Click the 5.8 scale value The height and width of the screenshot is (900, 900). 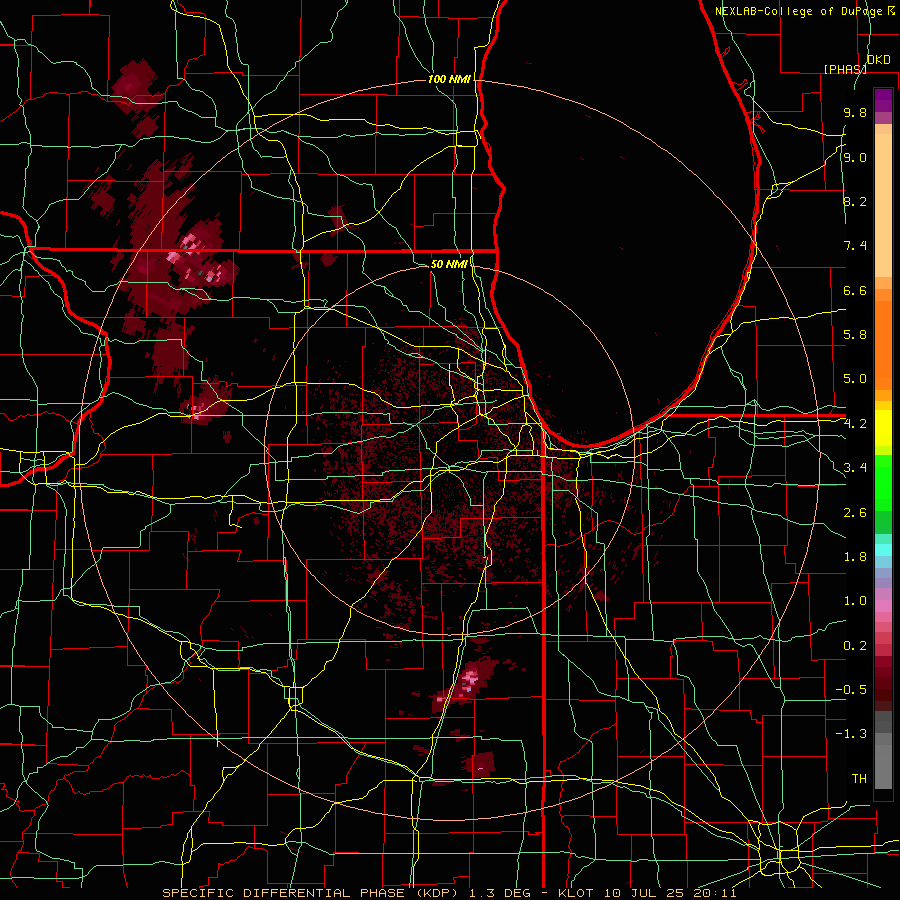(x=855, y=334)
